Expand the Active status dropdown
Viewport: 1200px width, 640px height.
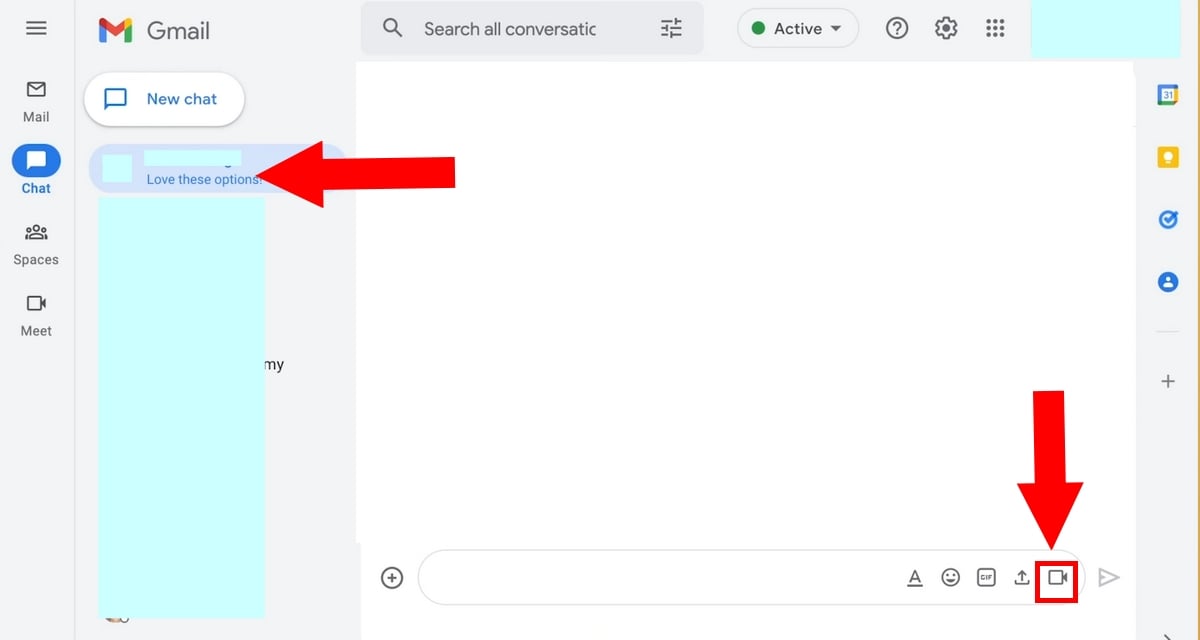point(798,29)
